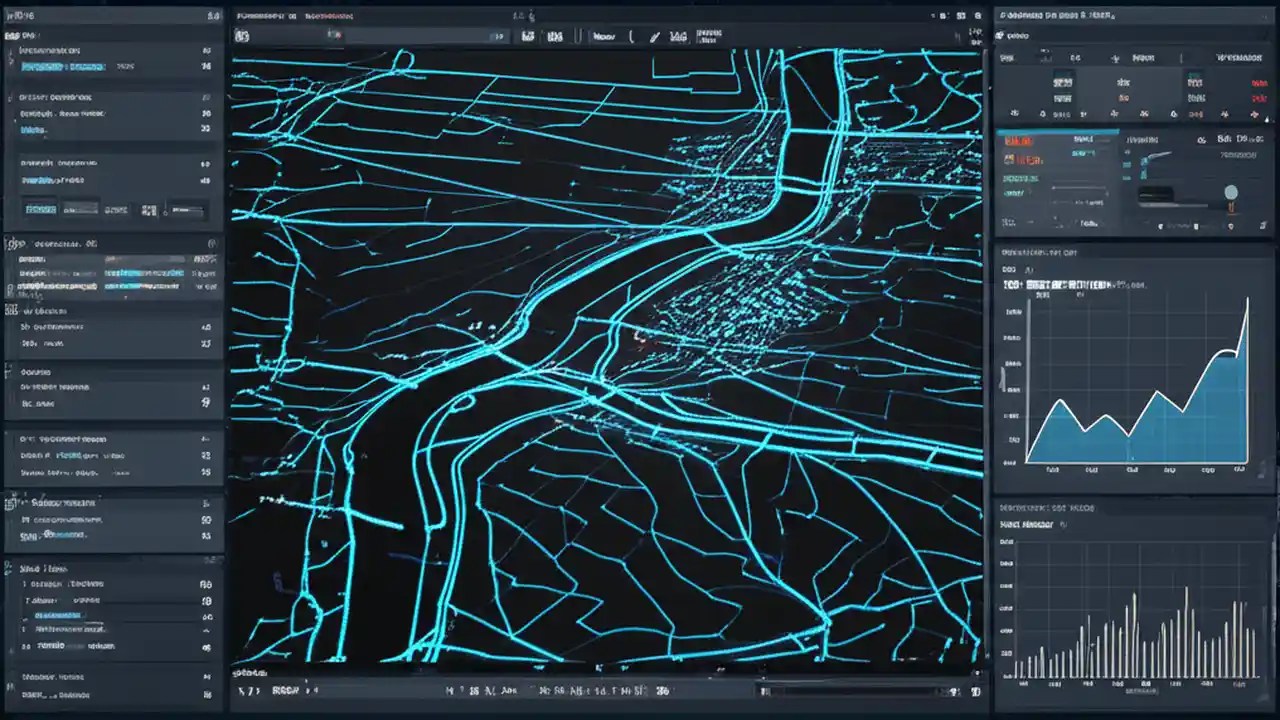Toggle the circular teal dial in the right control panel
This screenshot has height=720, width=1280.
[x=1231, y=190]
